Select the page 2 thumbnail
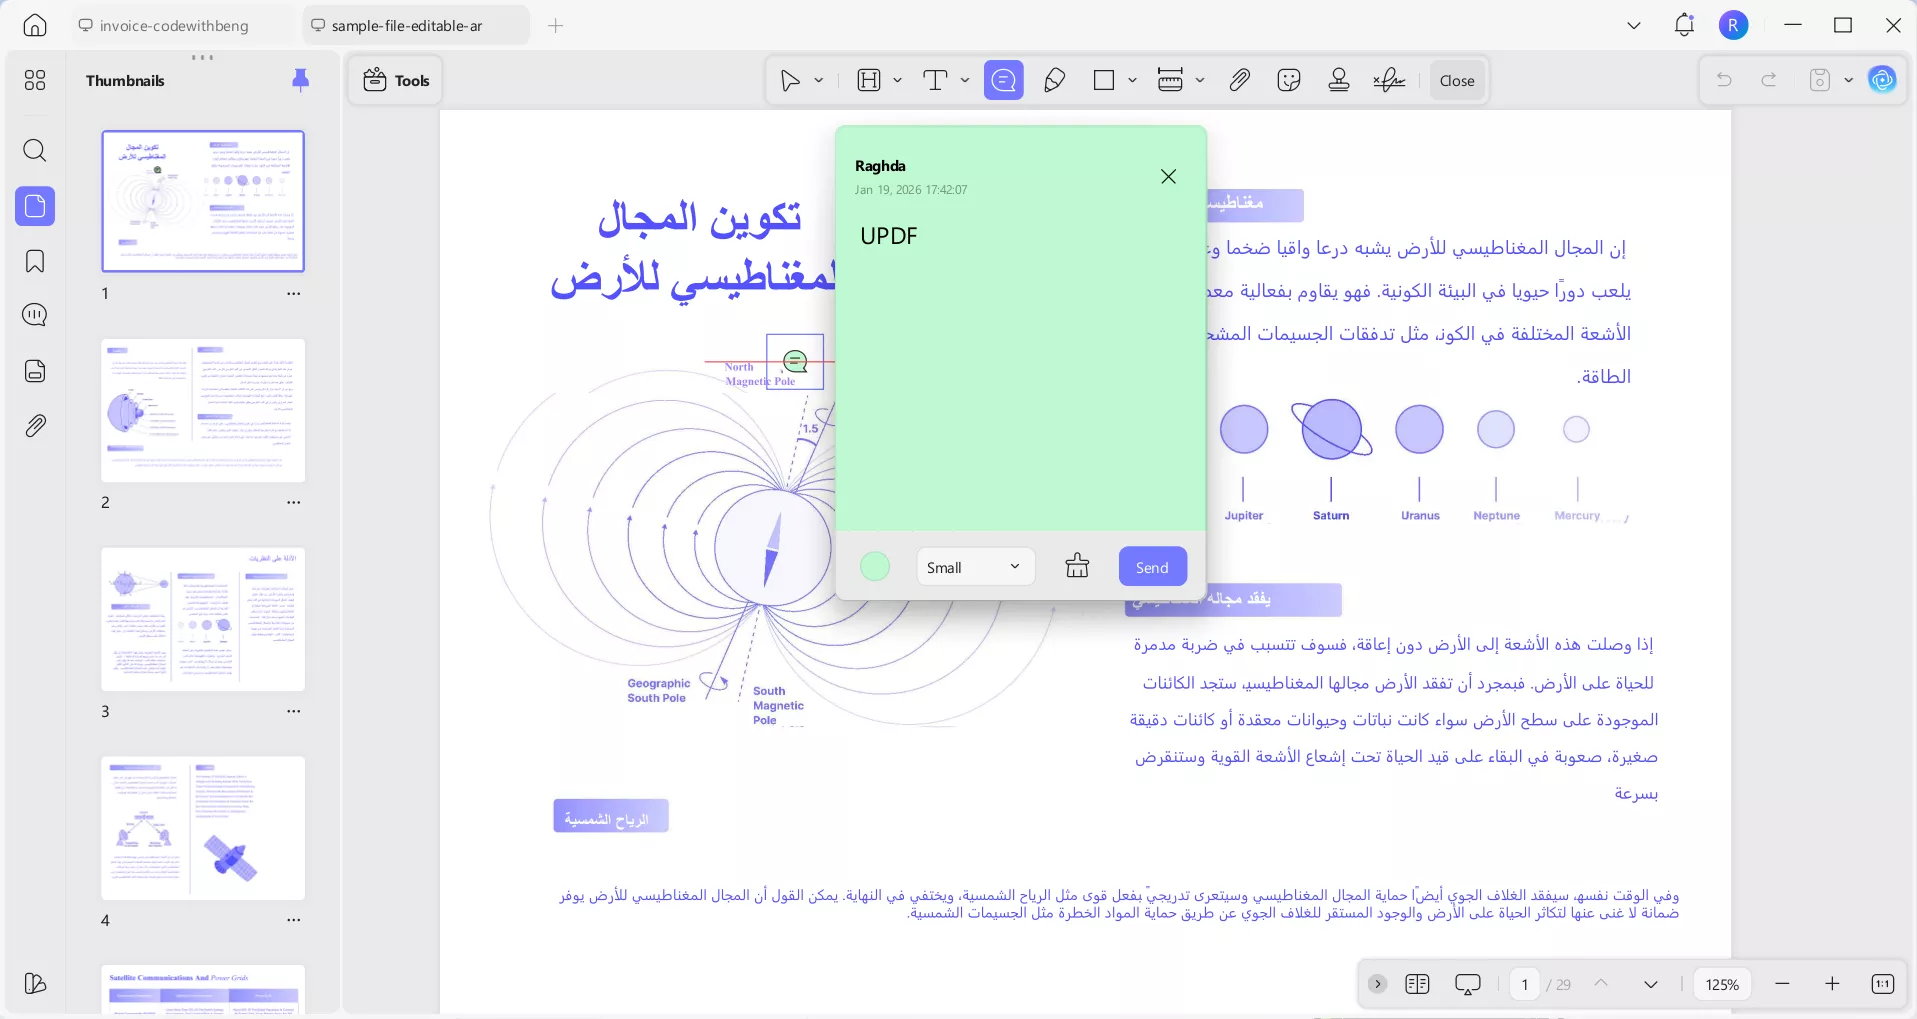Screen dimensions: 1917x1019 point(203,411)
